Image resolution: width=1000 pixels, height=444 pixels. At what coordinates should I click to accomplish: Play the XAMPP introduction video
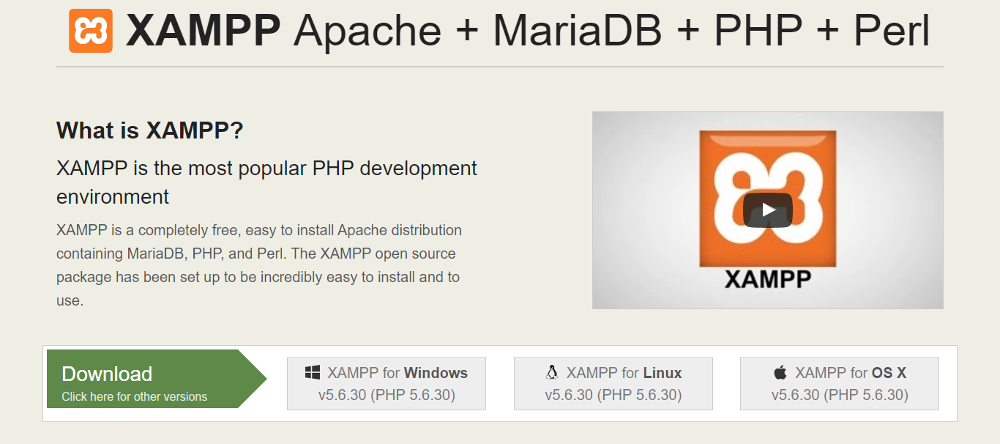coord(767,210)
